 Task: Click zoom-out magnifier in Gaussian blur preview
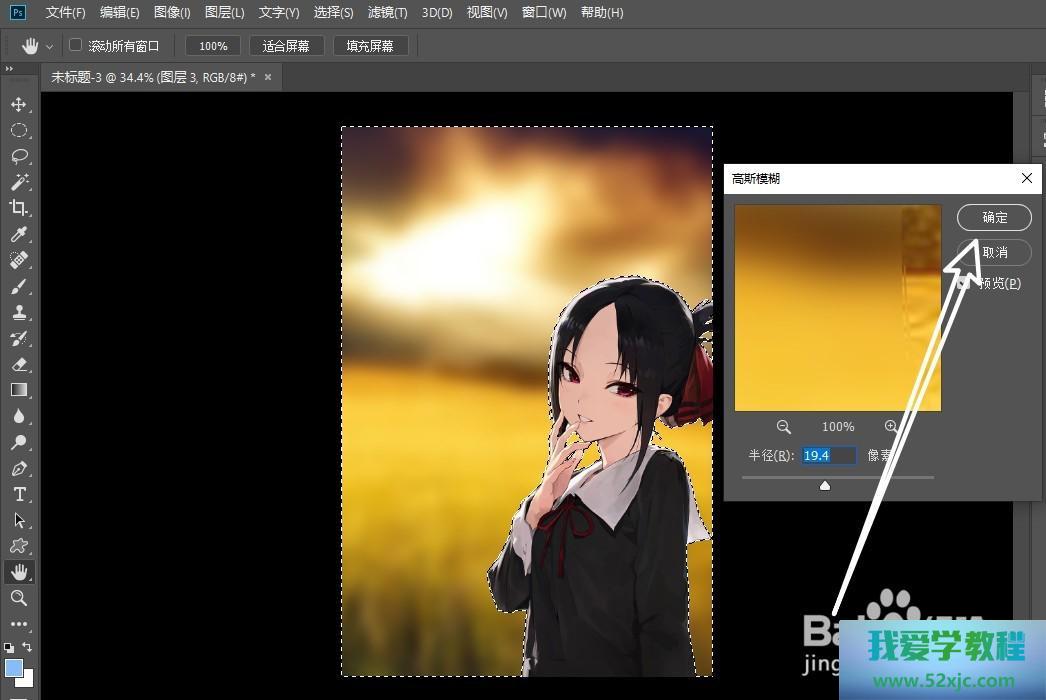784,427
